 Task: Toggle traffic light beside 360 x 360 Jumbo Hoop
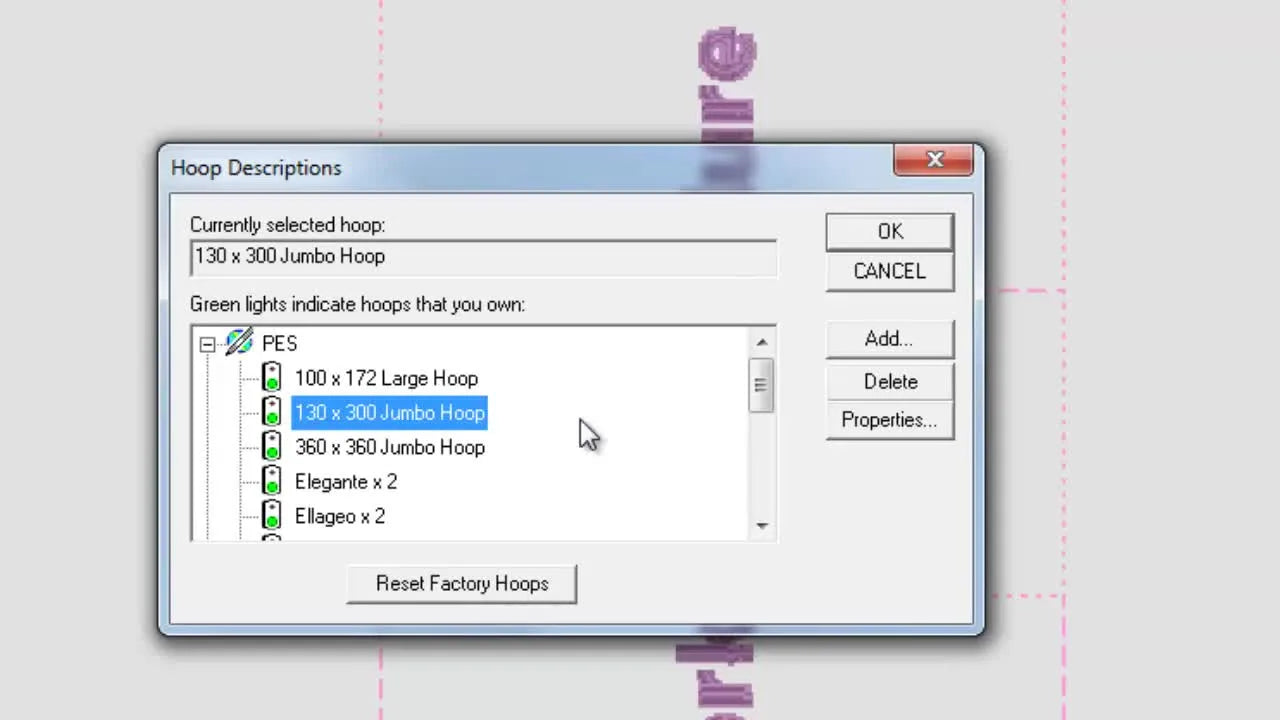pyautogui.click(x=271, y=447)
